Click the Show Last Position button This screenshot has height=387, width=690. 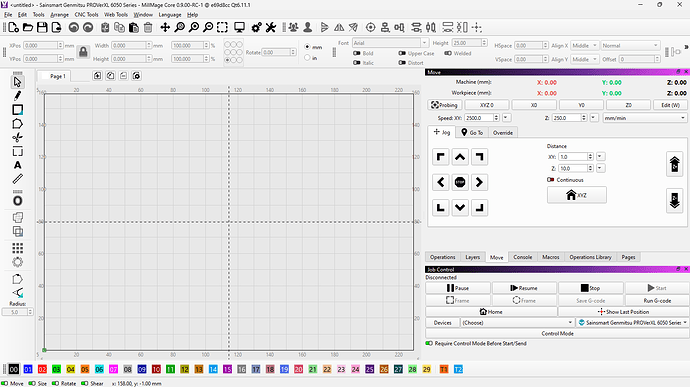click(623, 312)
